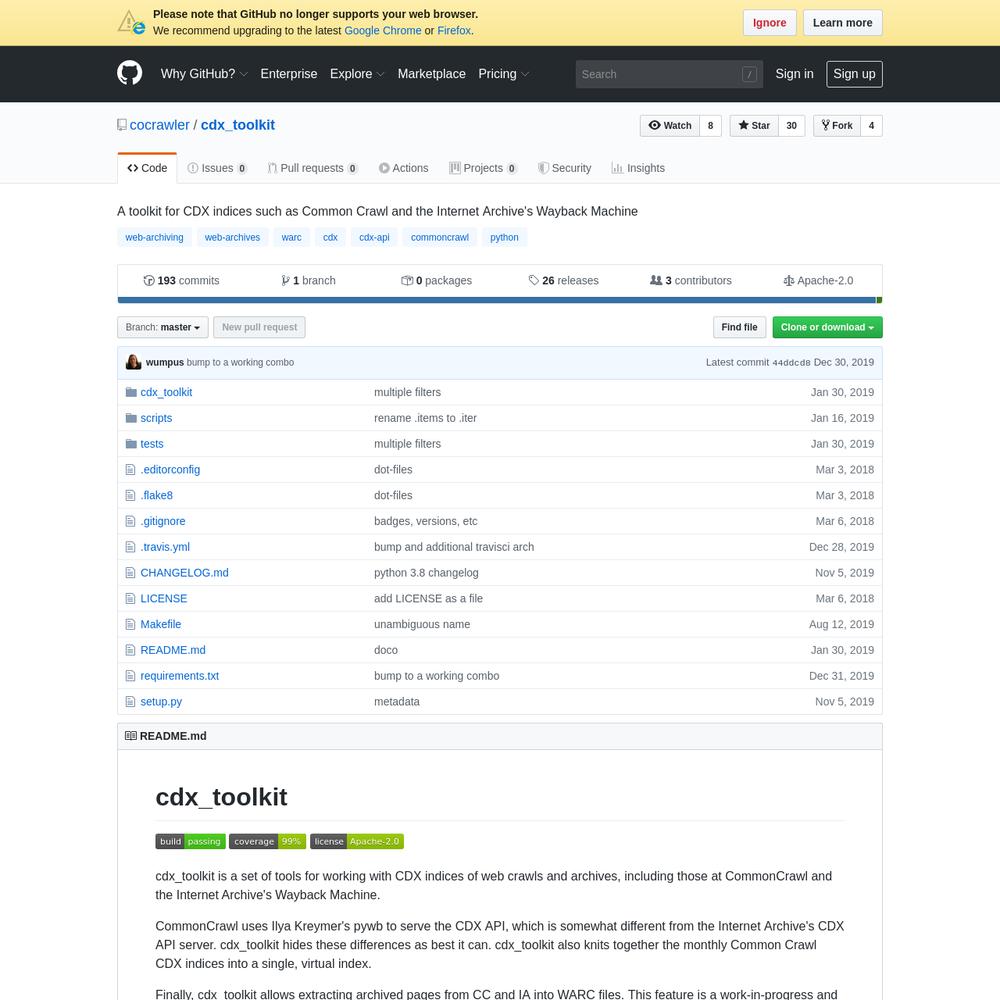Open the Firefox link
The image size is (1000, 1000).
[453, 31]
